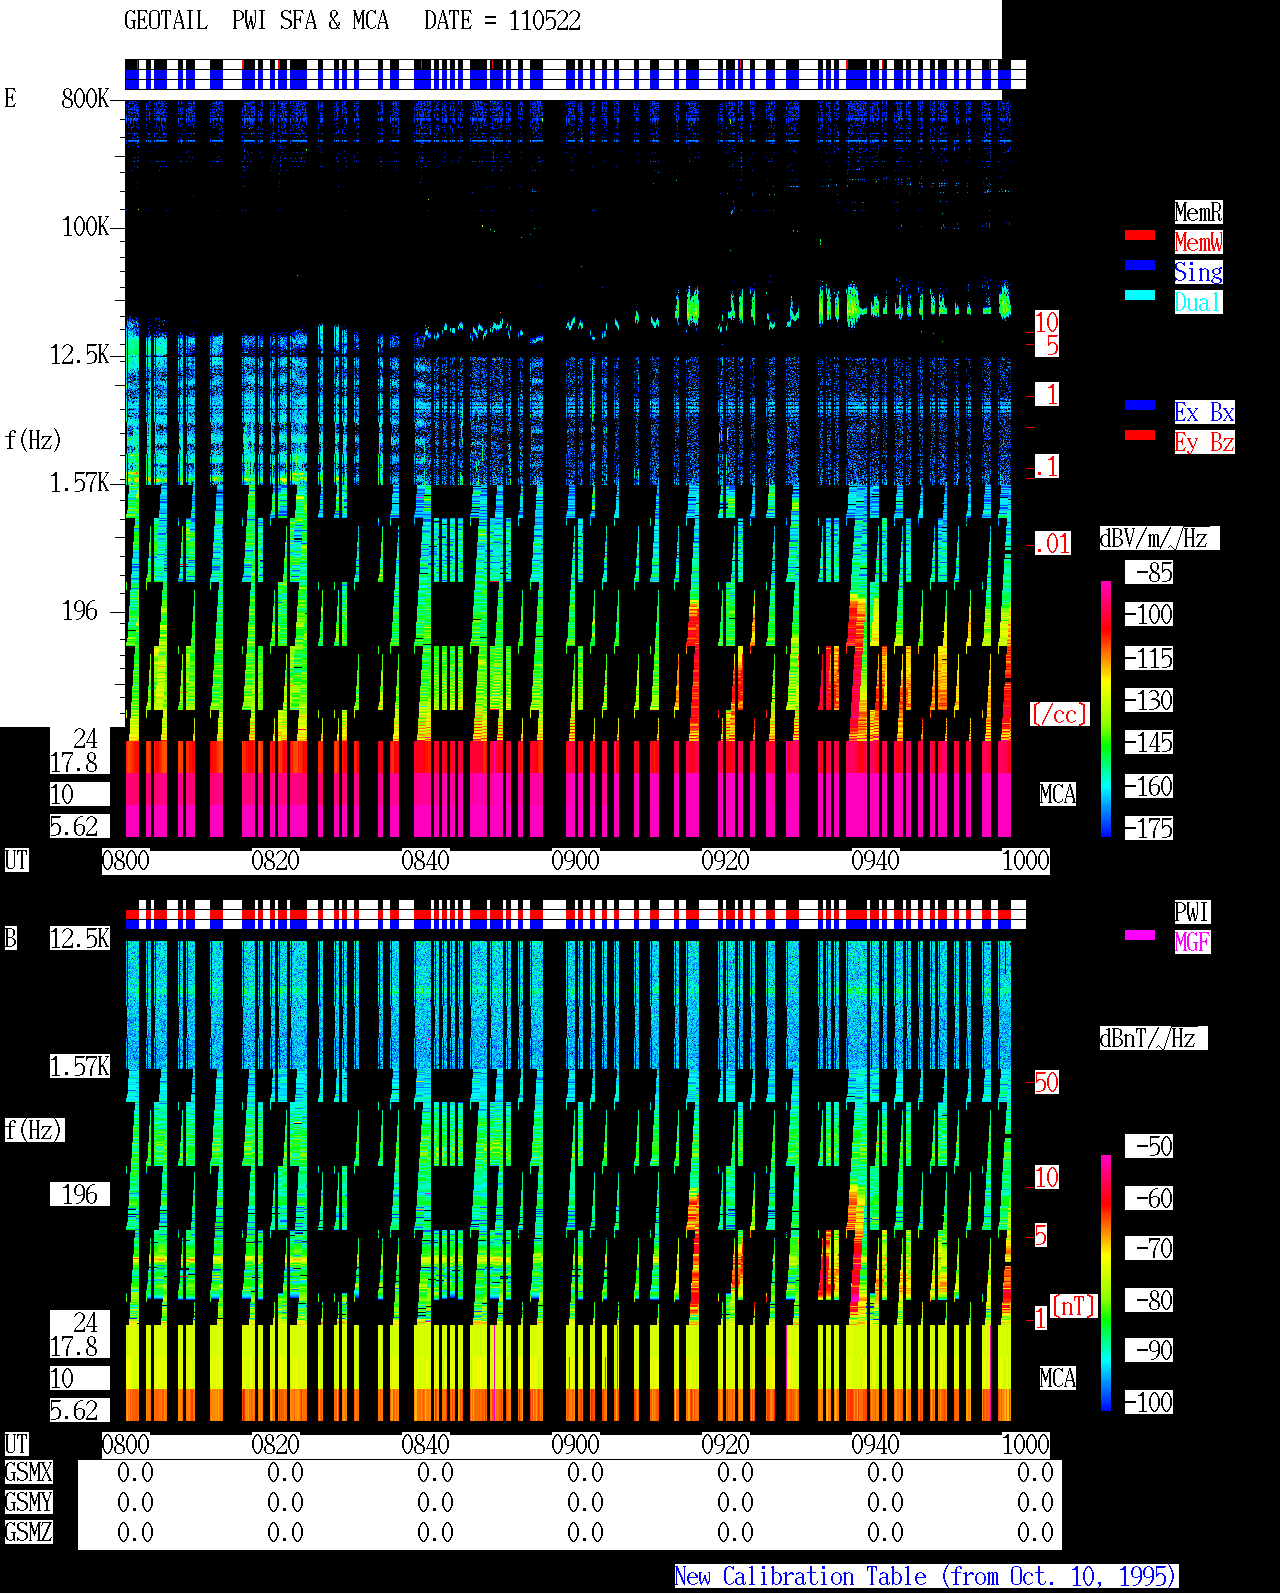Click the B panel f(Hz) axis label
This screenshot has height=1593, width=1280.
click(x=34, y=1130)
